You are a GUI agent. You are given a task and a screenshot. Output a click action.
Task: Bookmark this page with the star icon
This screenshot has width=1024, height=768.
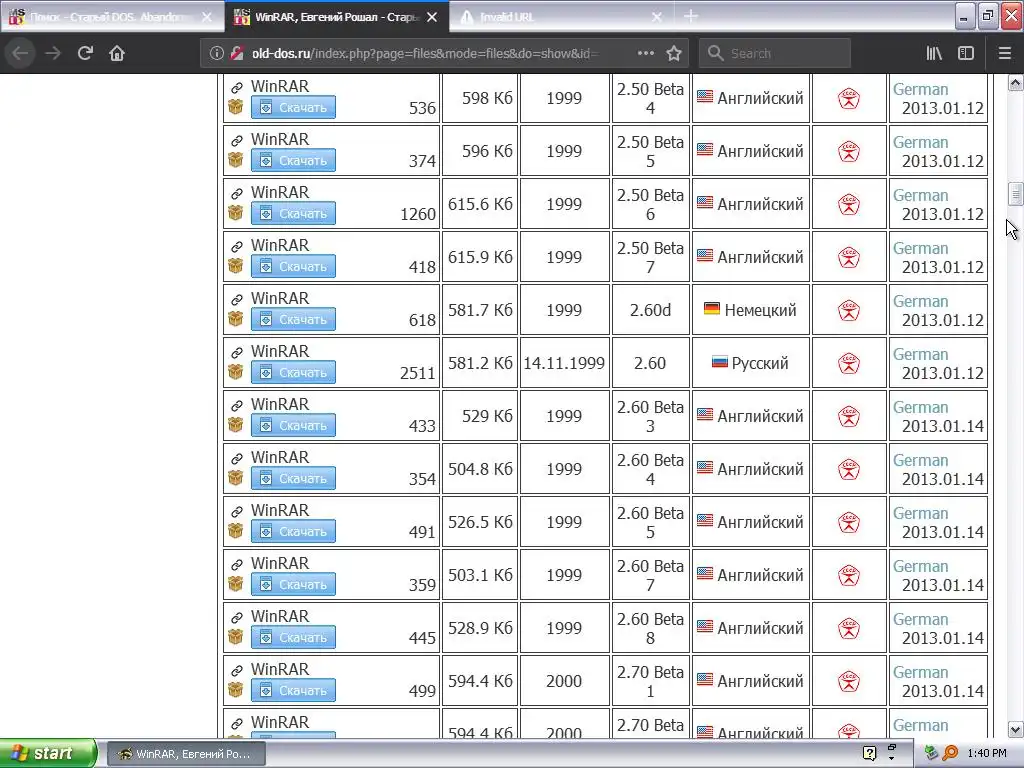click(674, 53)
